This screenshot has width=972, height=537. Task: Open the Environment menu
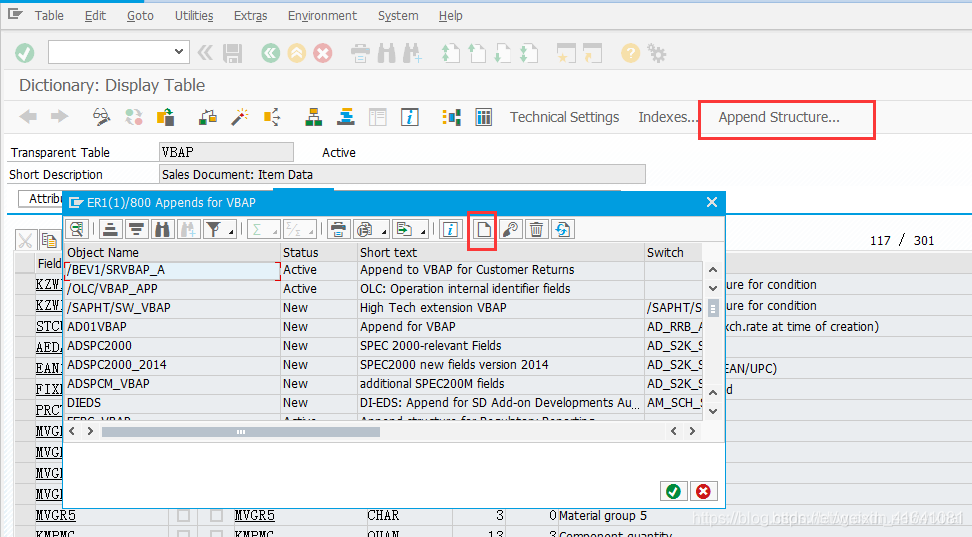coord(322,16)
